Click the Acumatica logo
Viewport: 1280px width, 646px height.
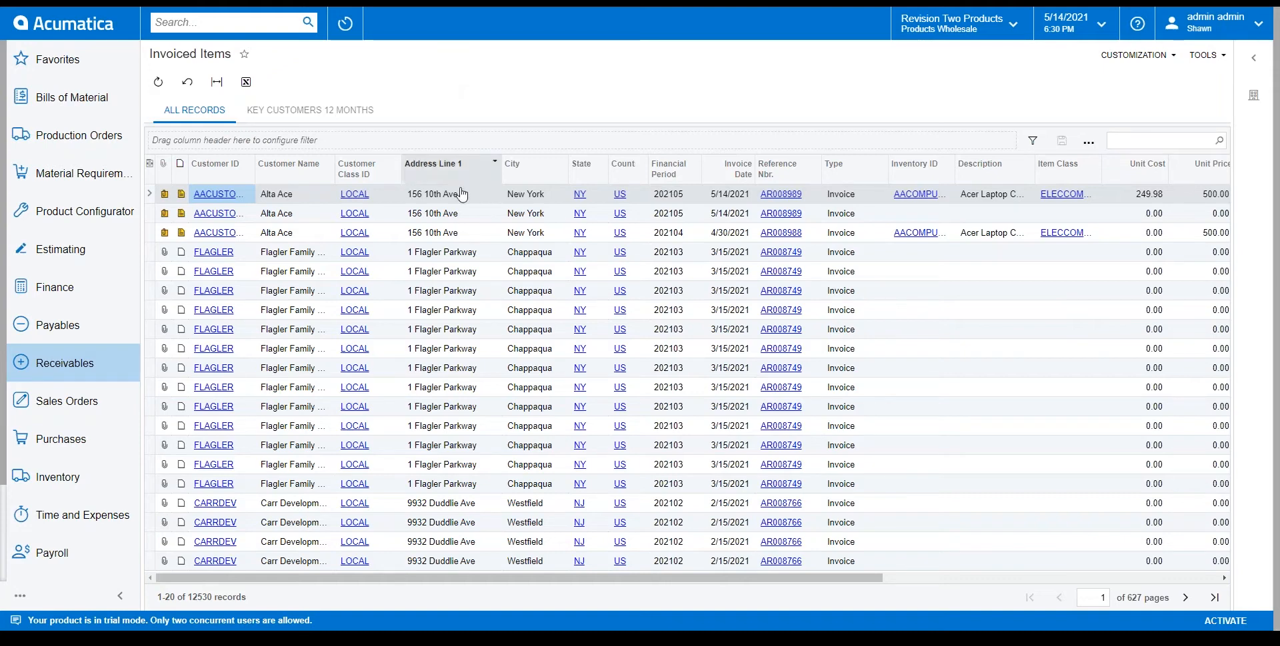click(x=63, y=22)
